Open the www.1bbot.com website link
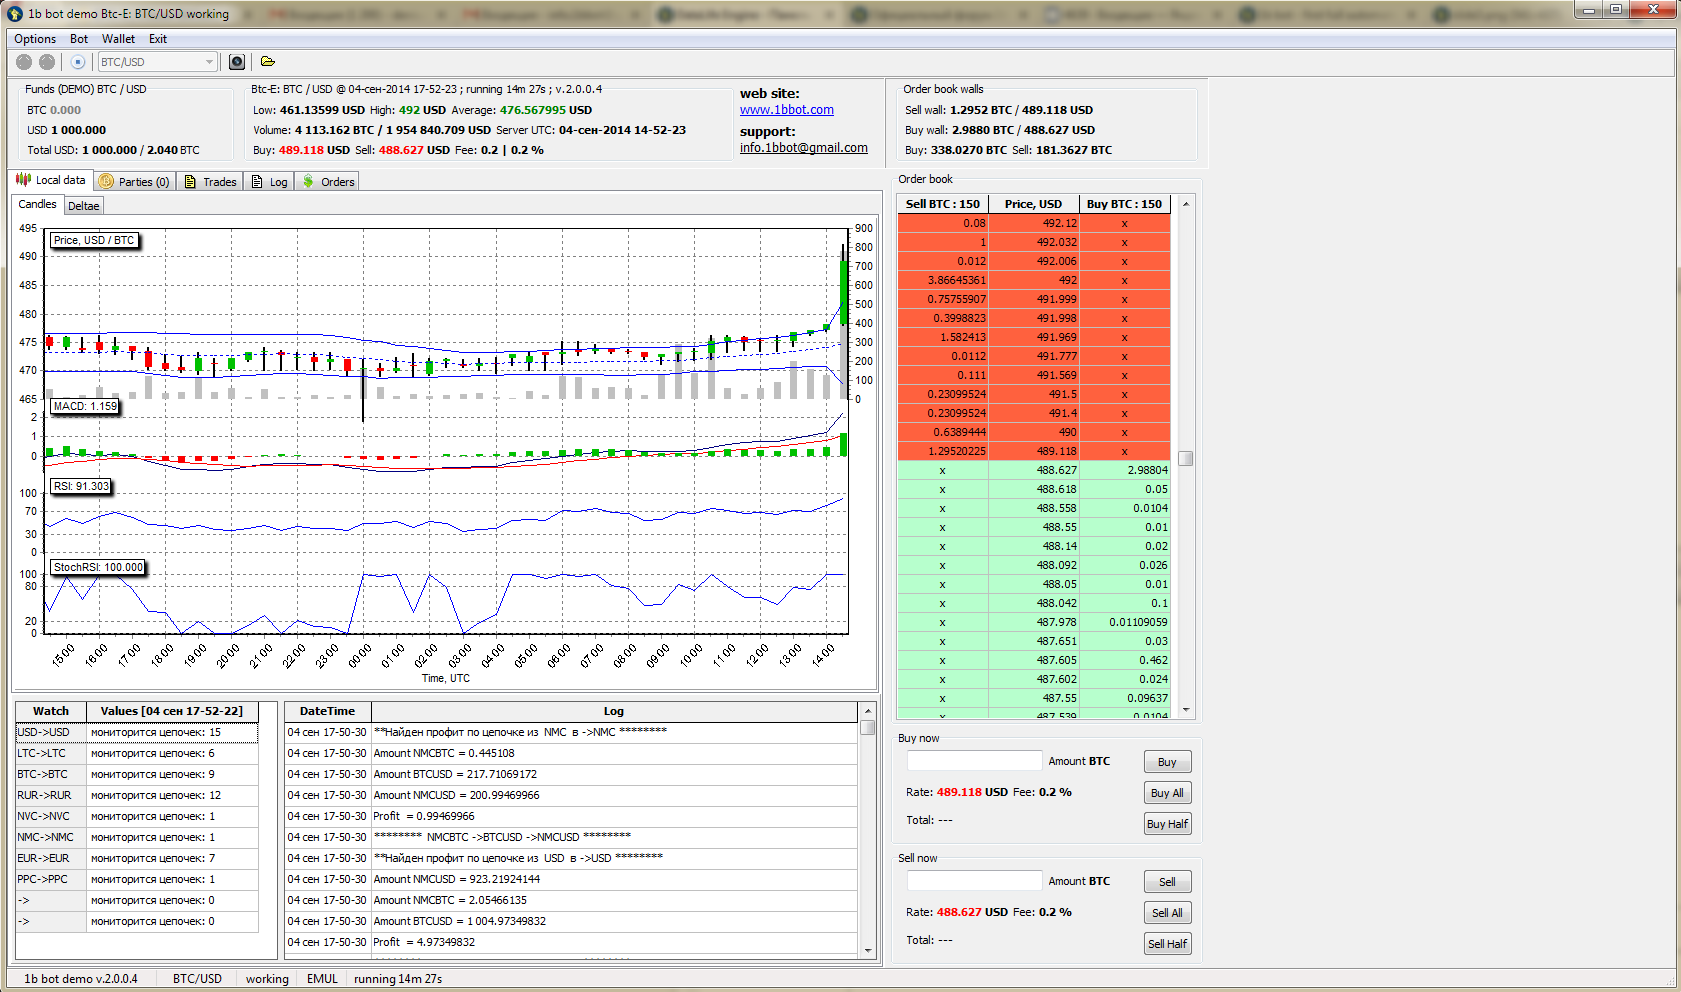The image size is (1681, 992). click(787, 110)
